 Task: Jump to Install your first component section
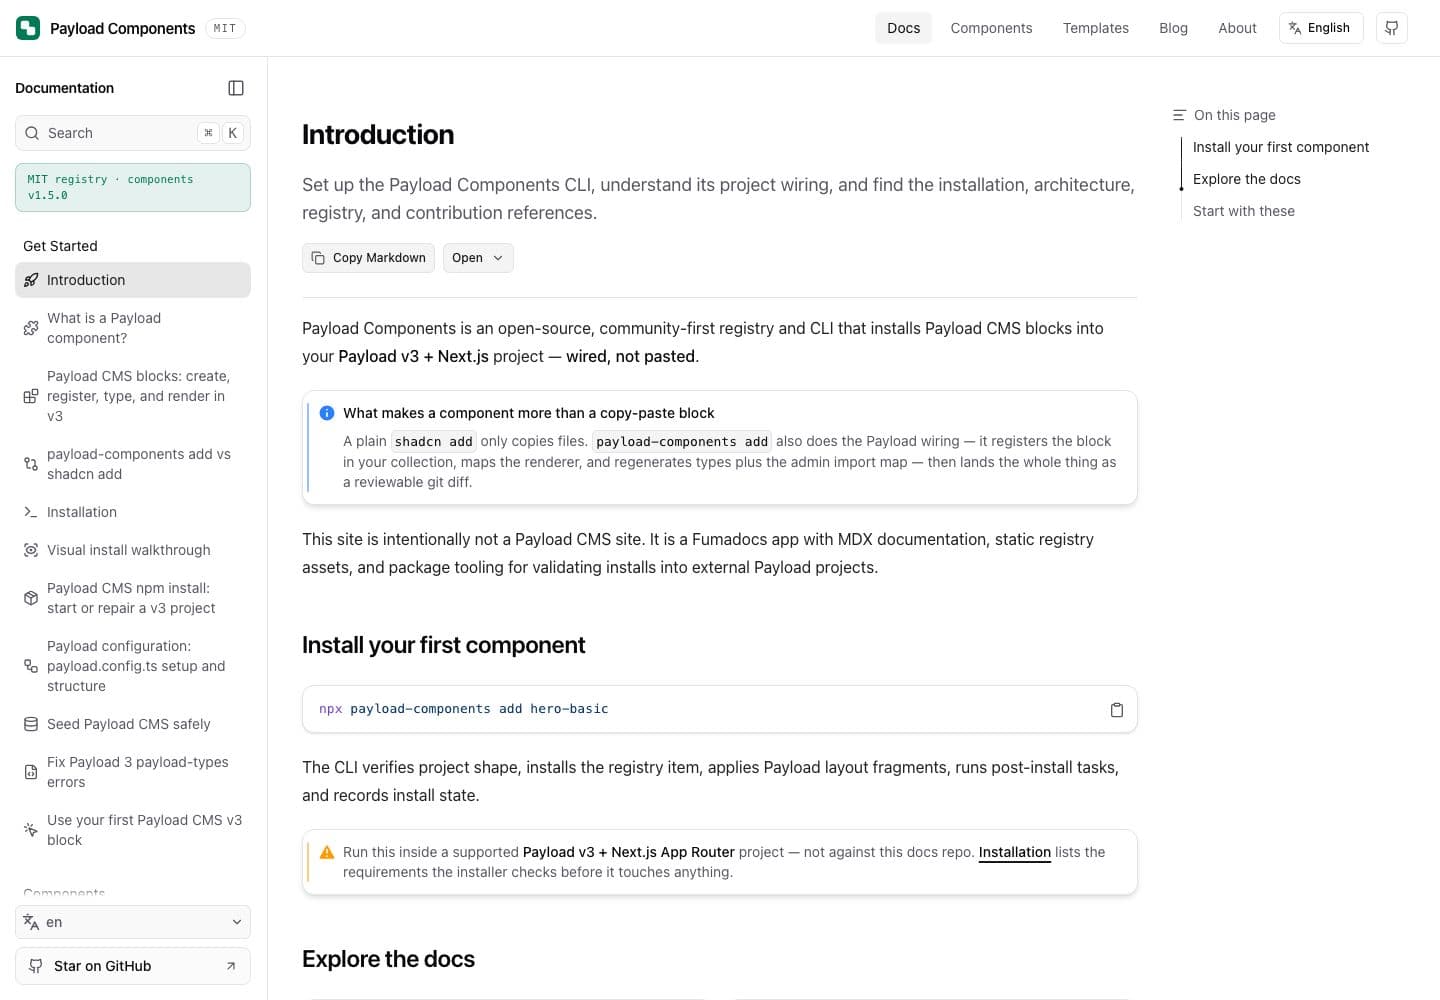coord(1280,147)
